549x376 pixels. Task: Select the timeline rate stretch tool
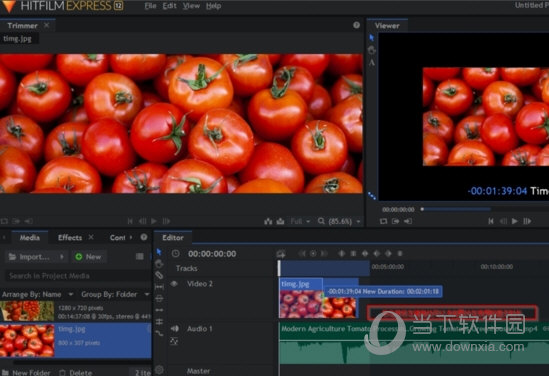point(159,333)
